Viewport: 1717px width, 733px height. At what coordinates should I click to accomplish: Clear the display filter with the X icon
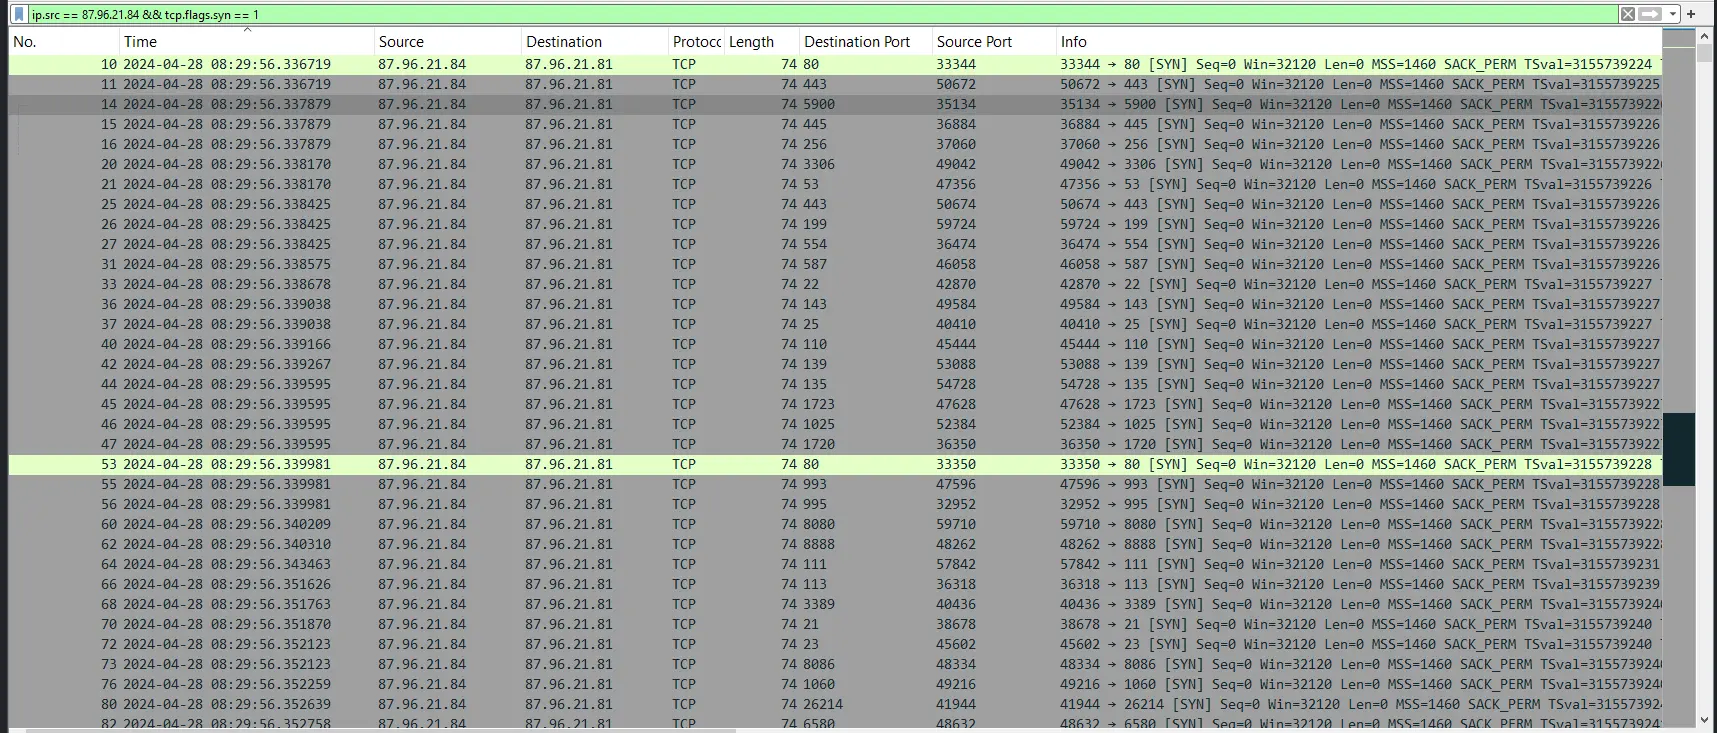1628,14
